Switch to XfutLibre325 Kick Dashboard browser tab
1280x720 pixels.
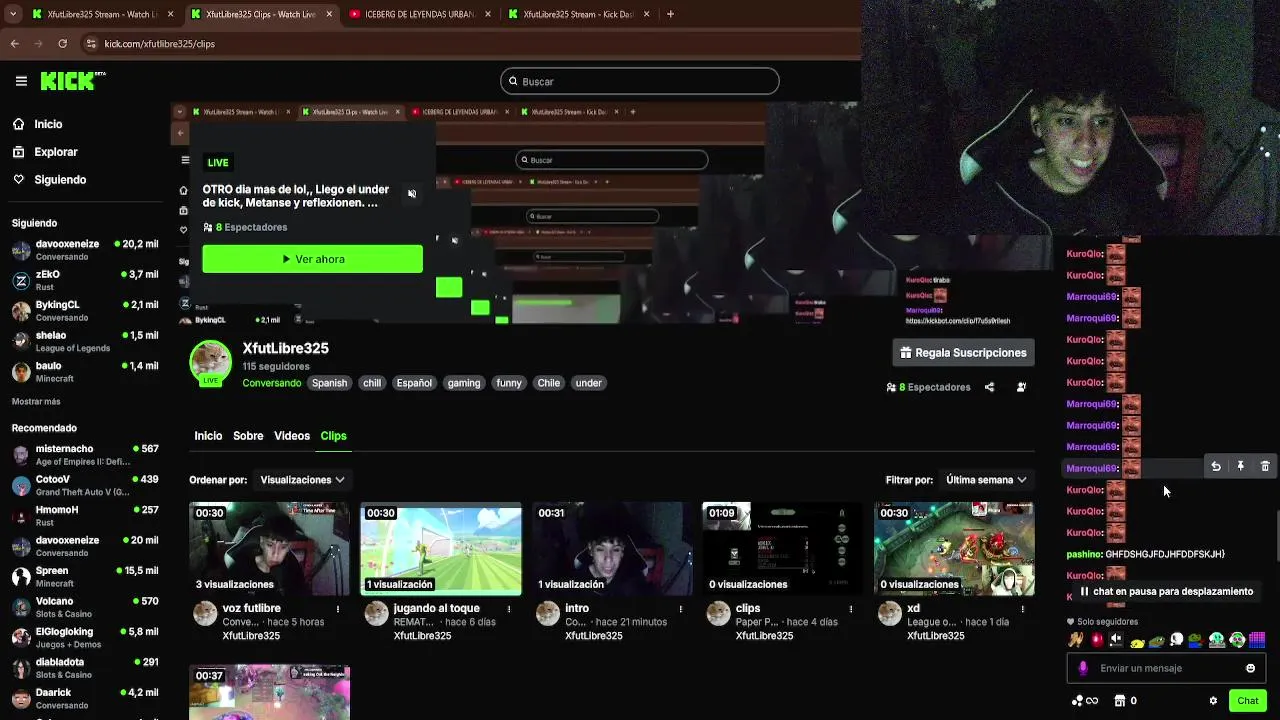tap(579, 14)
